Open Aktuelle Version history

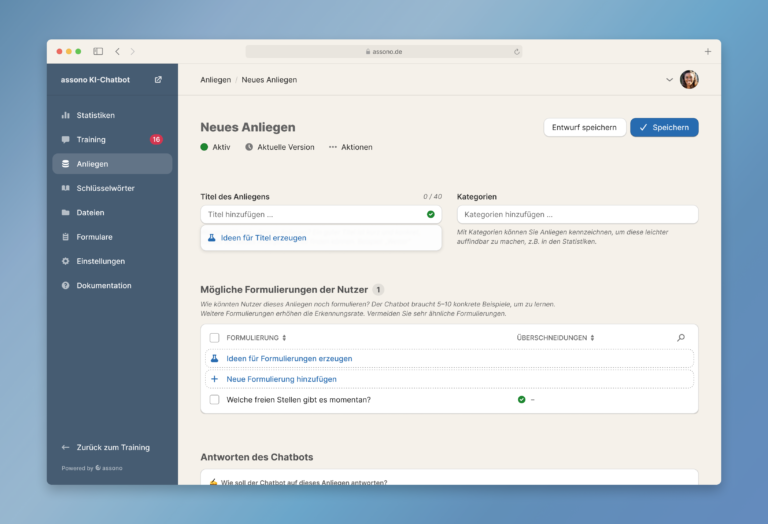point(280,147)
